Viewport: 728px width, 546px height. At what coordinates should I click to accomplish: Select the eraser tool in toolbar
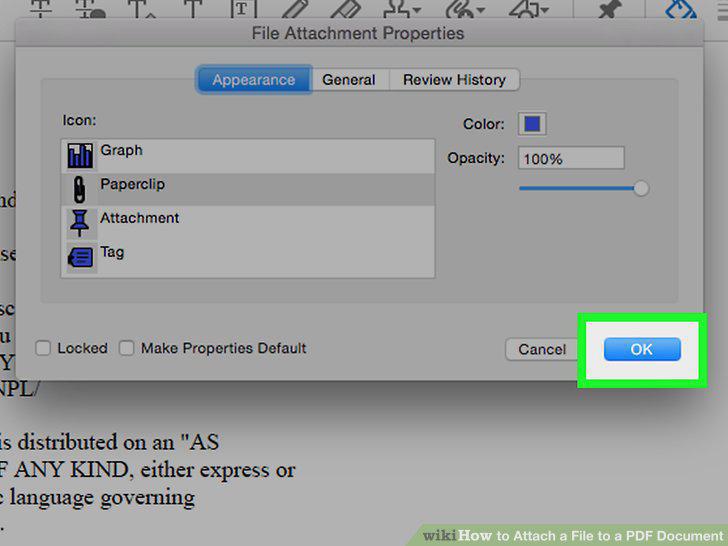(346, 9)
